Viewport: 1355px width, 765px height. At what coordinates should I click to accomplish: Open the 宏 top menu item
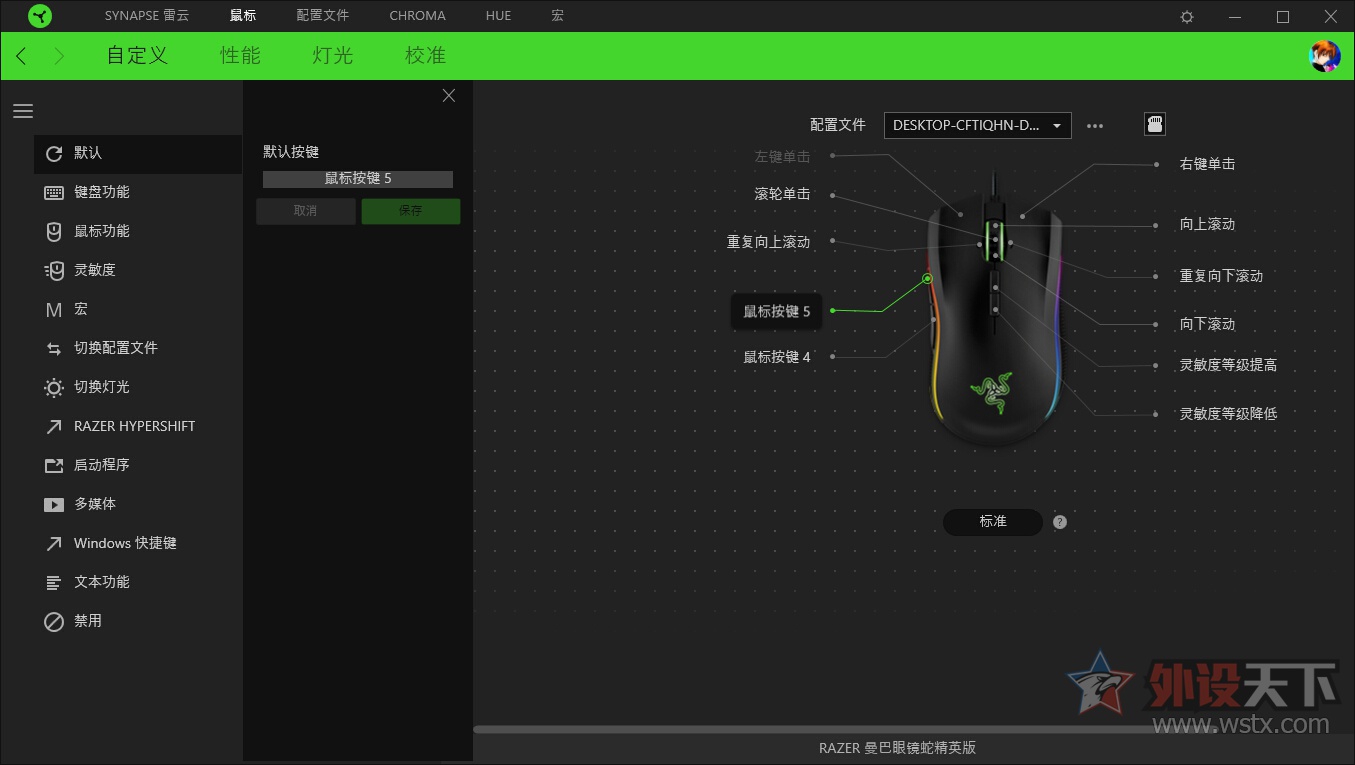coord(558,16)
